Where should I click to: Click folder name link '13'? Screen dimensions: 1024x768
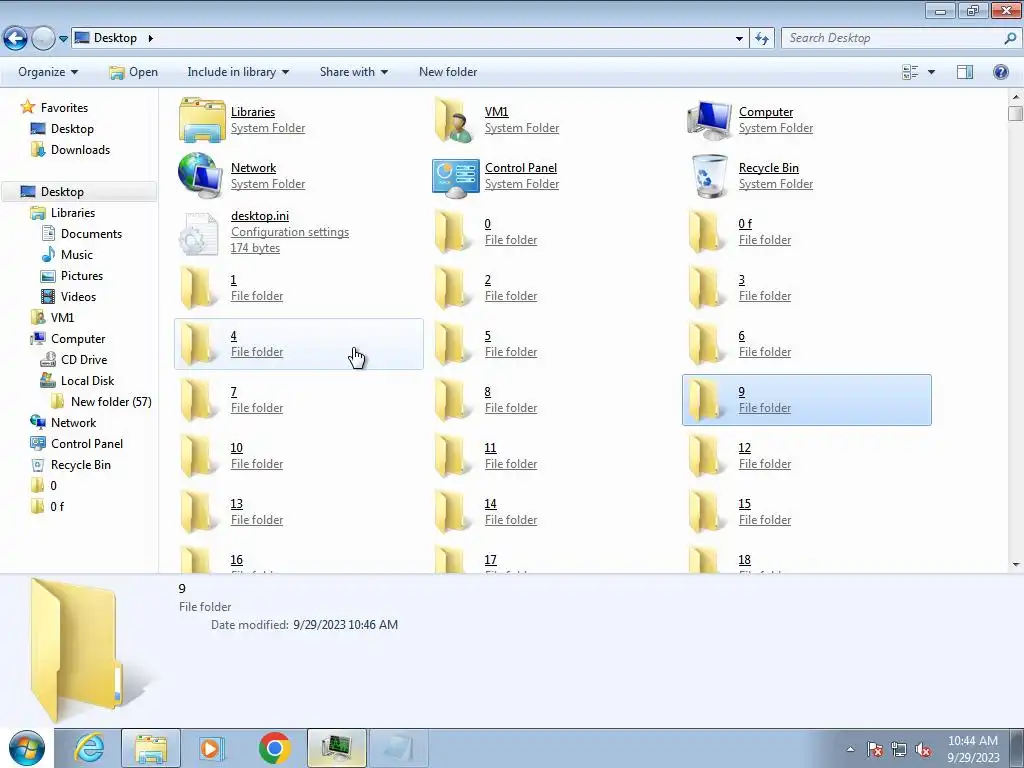pos(236,504)
